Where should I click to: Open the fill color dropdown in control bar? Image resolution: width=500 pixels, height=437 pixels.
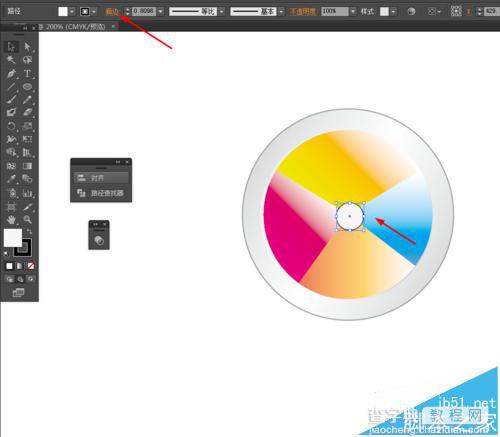[72, 12]
